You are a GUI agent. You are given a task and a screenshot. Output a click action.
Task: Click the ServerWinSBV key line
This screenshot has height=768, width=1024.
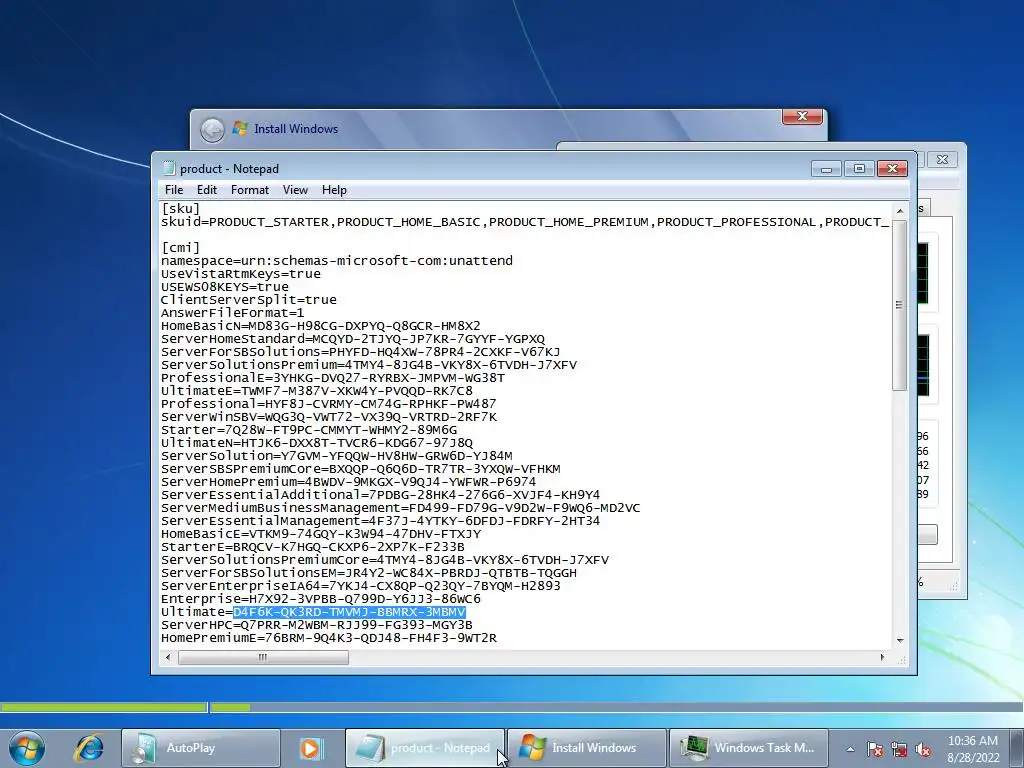tap(329, 417)
